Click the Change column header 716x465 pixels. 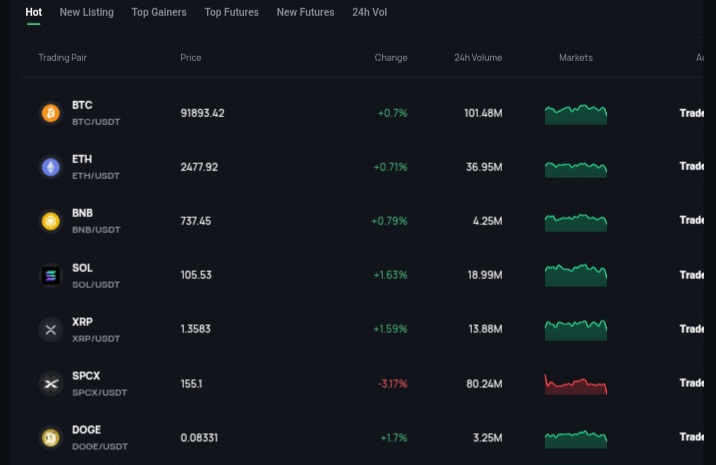[391, 58]
